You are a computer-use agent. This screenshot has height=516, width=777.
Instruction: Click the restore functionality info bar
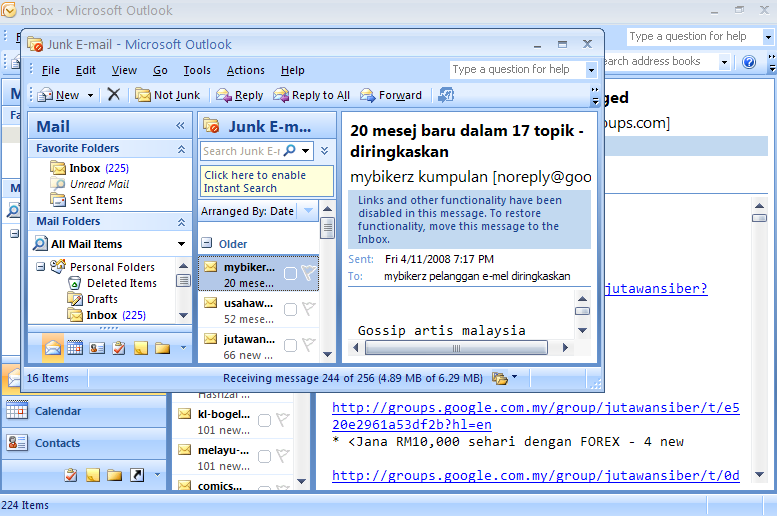[469, 220]
